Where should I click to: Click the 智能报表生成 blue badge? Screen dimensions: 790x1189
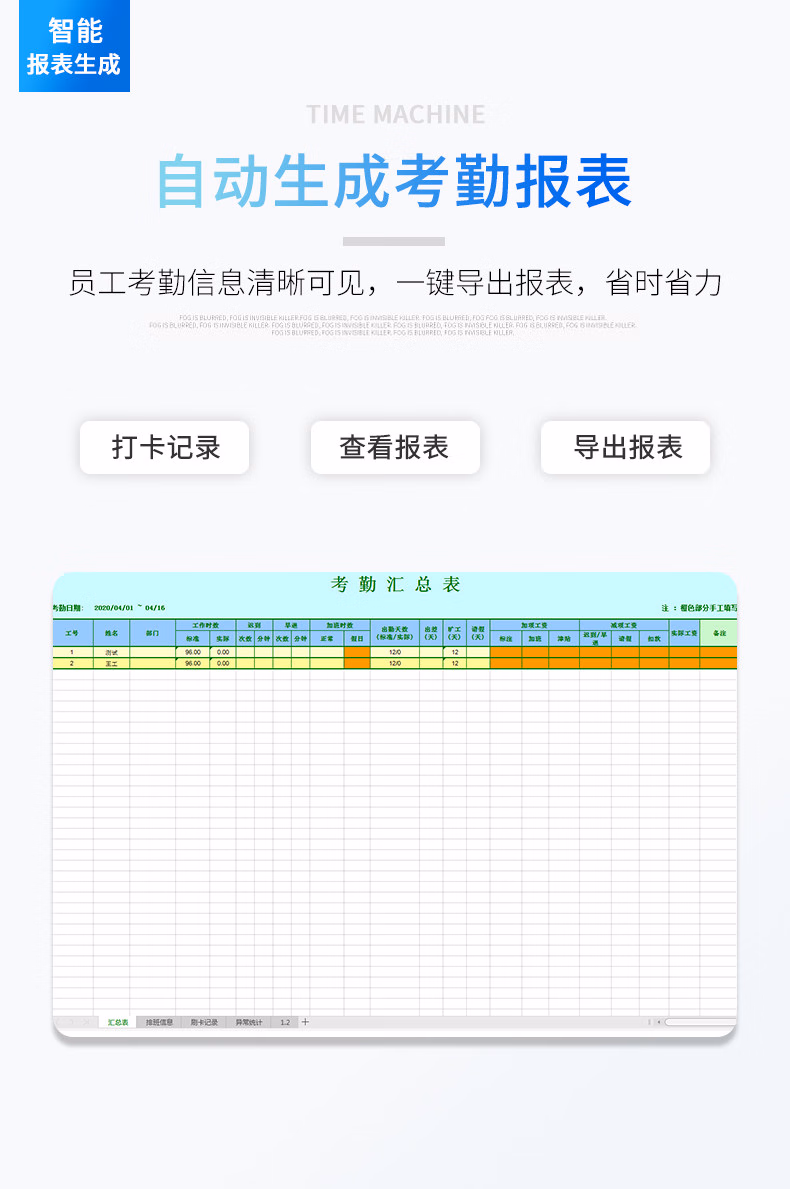tap(74, 45)
